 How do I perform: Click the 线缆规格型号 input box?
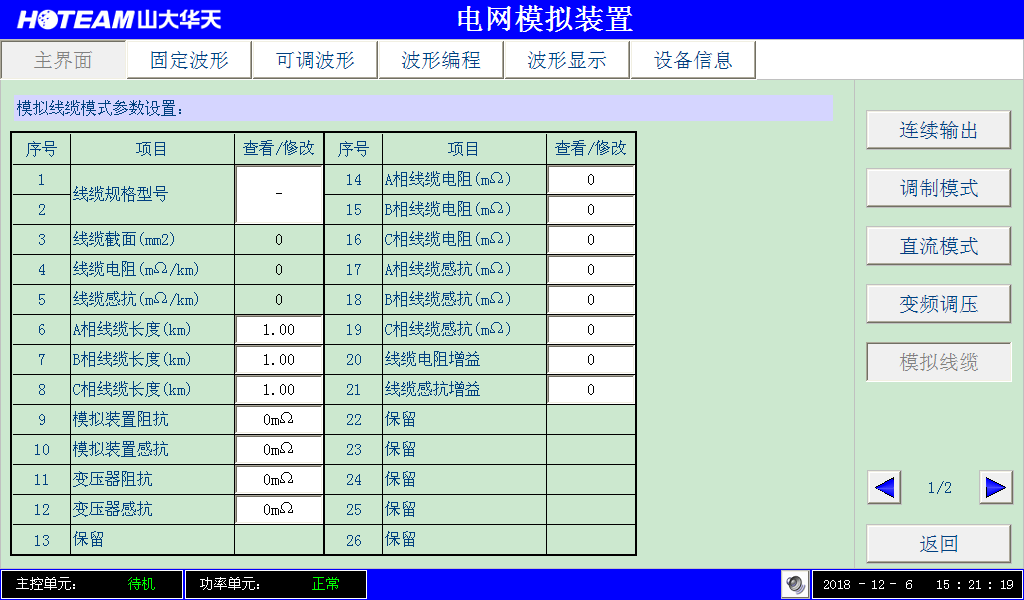(x=279, y=195)
